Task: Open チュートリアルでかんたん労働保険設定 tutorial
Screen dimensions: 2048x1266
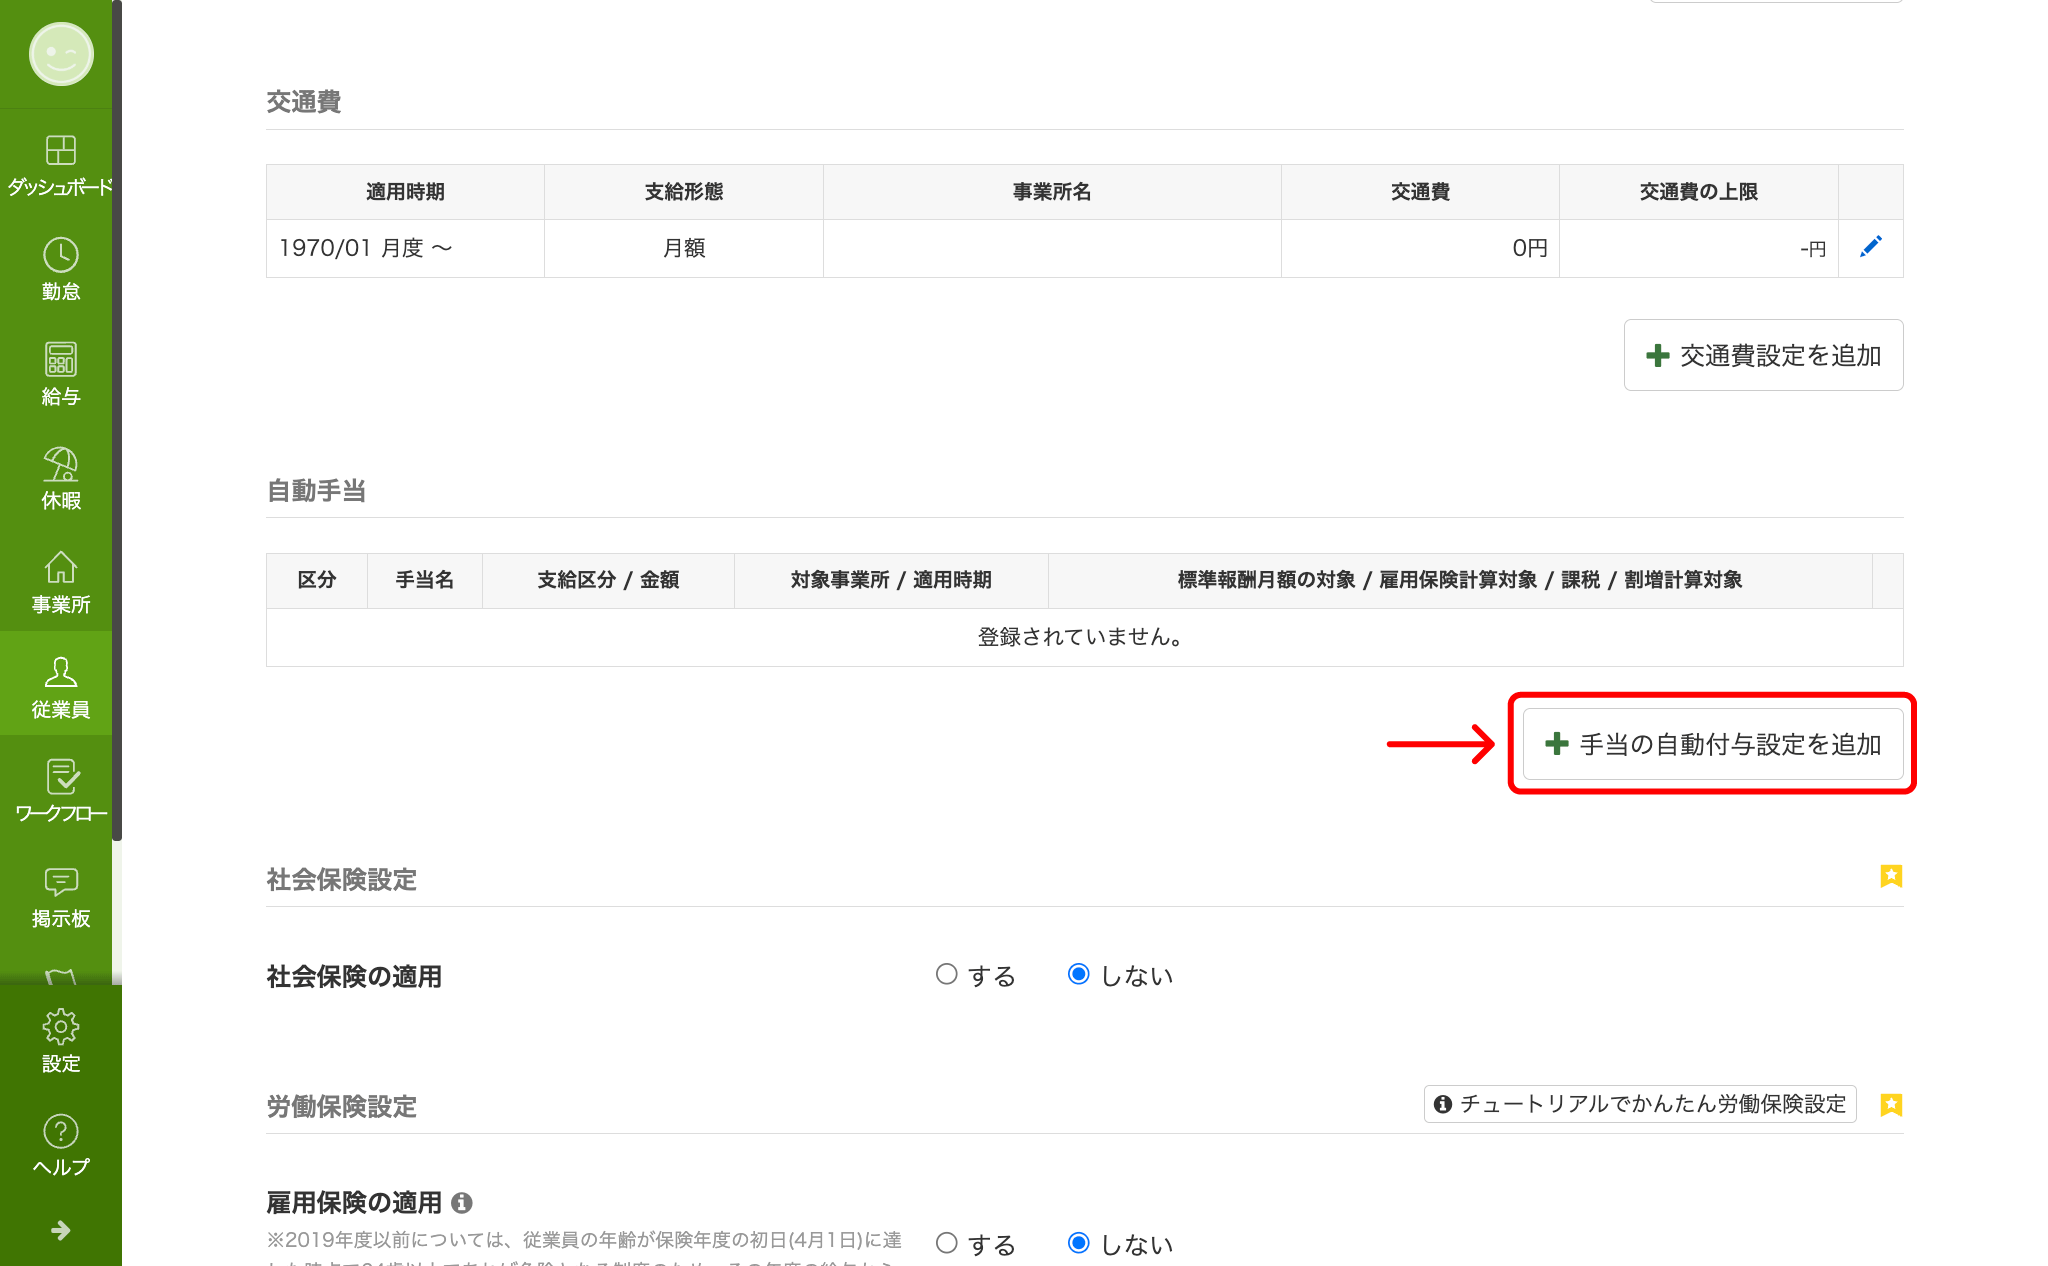Action: pos(1639,1104)
